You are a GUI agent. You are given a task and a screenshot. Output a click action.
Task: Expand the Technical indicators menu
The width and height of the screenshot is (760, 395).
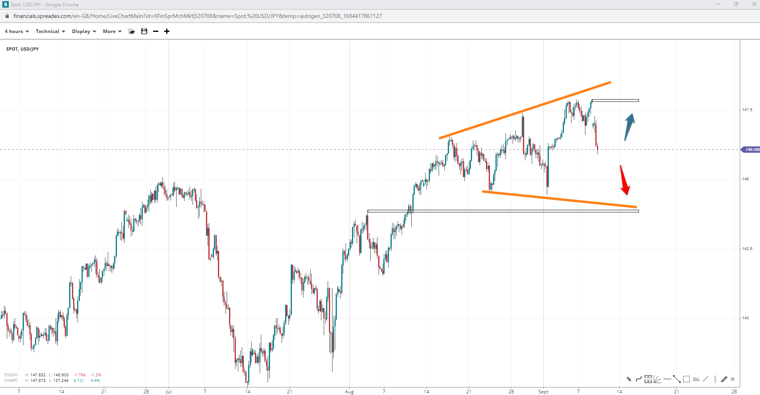[50, 31]
